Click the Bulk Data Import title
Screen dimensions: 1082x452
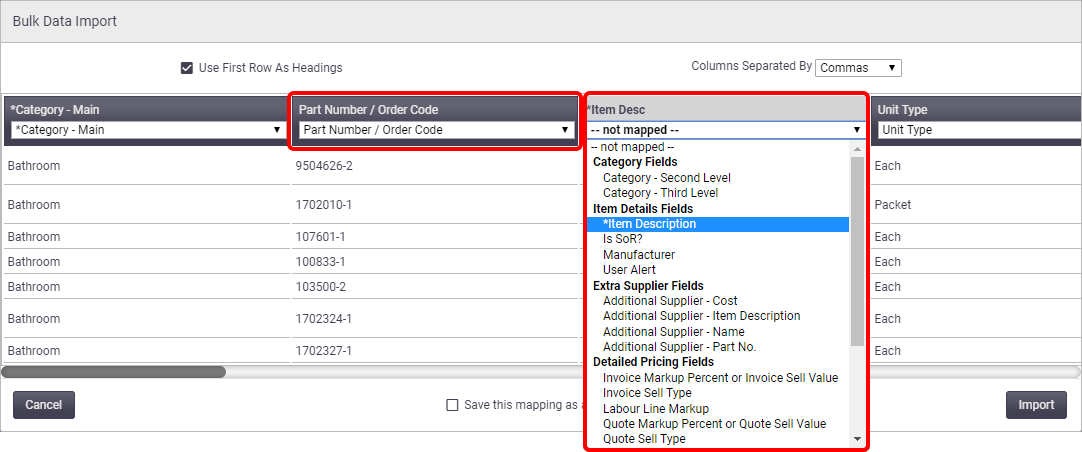tap(65, 21)
